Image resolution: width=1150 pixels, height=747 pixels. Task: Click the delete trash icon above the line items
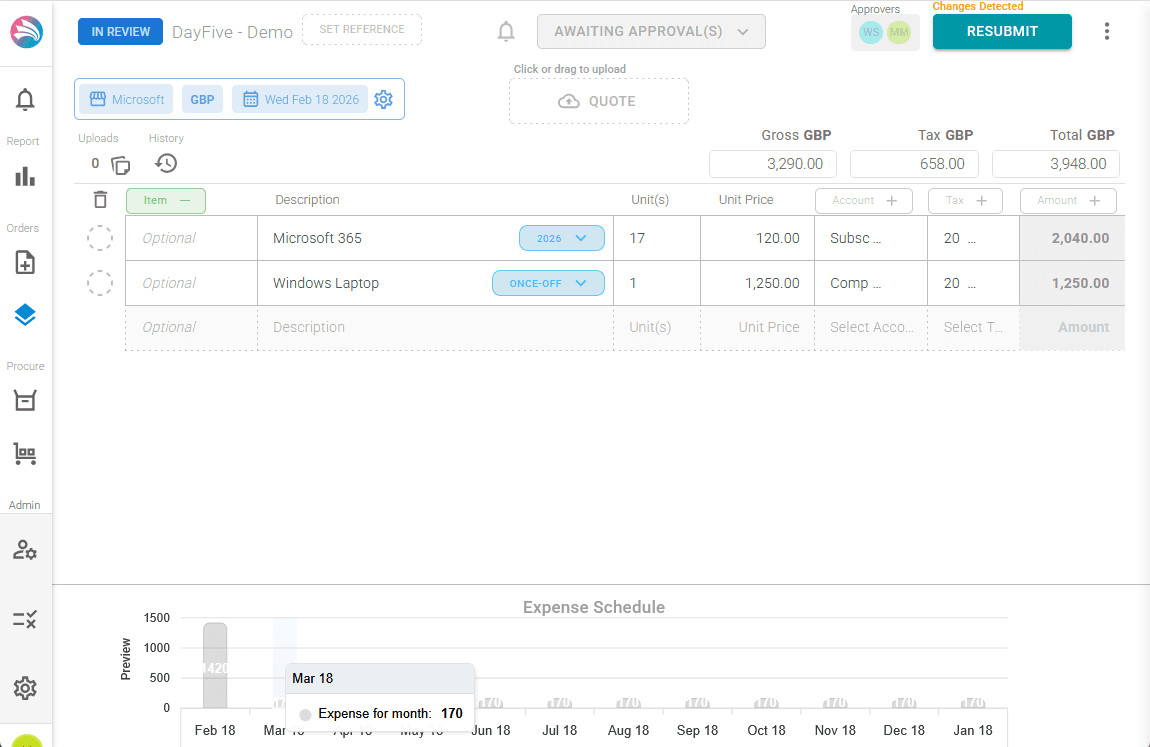pos(100,199)
